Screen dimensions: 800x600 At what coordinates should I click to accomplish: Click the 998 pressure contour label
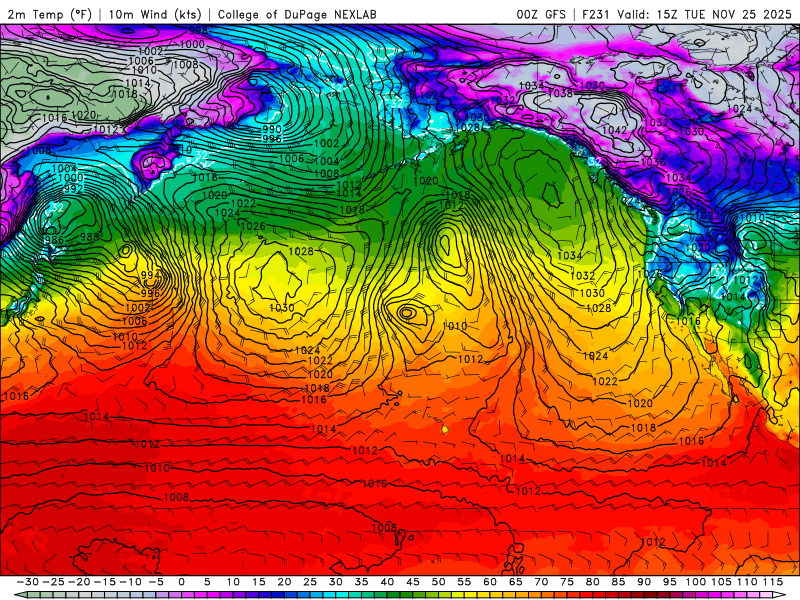coord(198,31)
